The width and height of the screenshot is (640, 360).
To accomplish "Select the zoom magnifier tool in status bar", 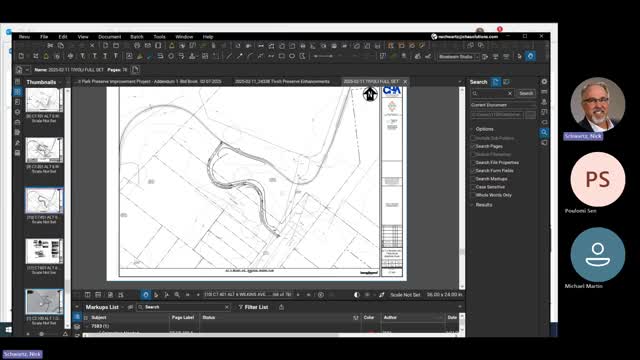I will coord(177,295).
